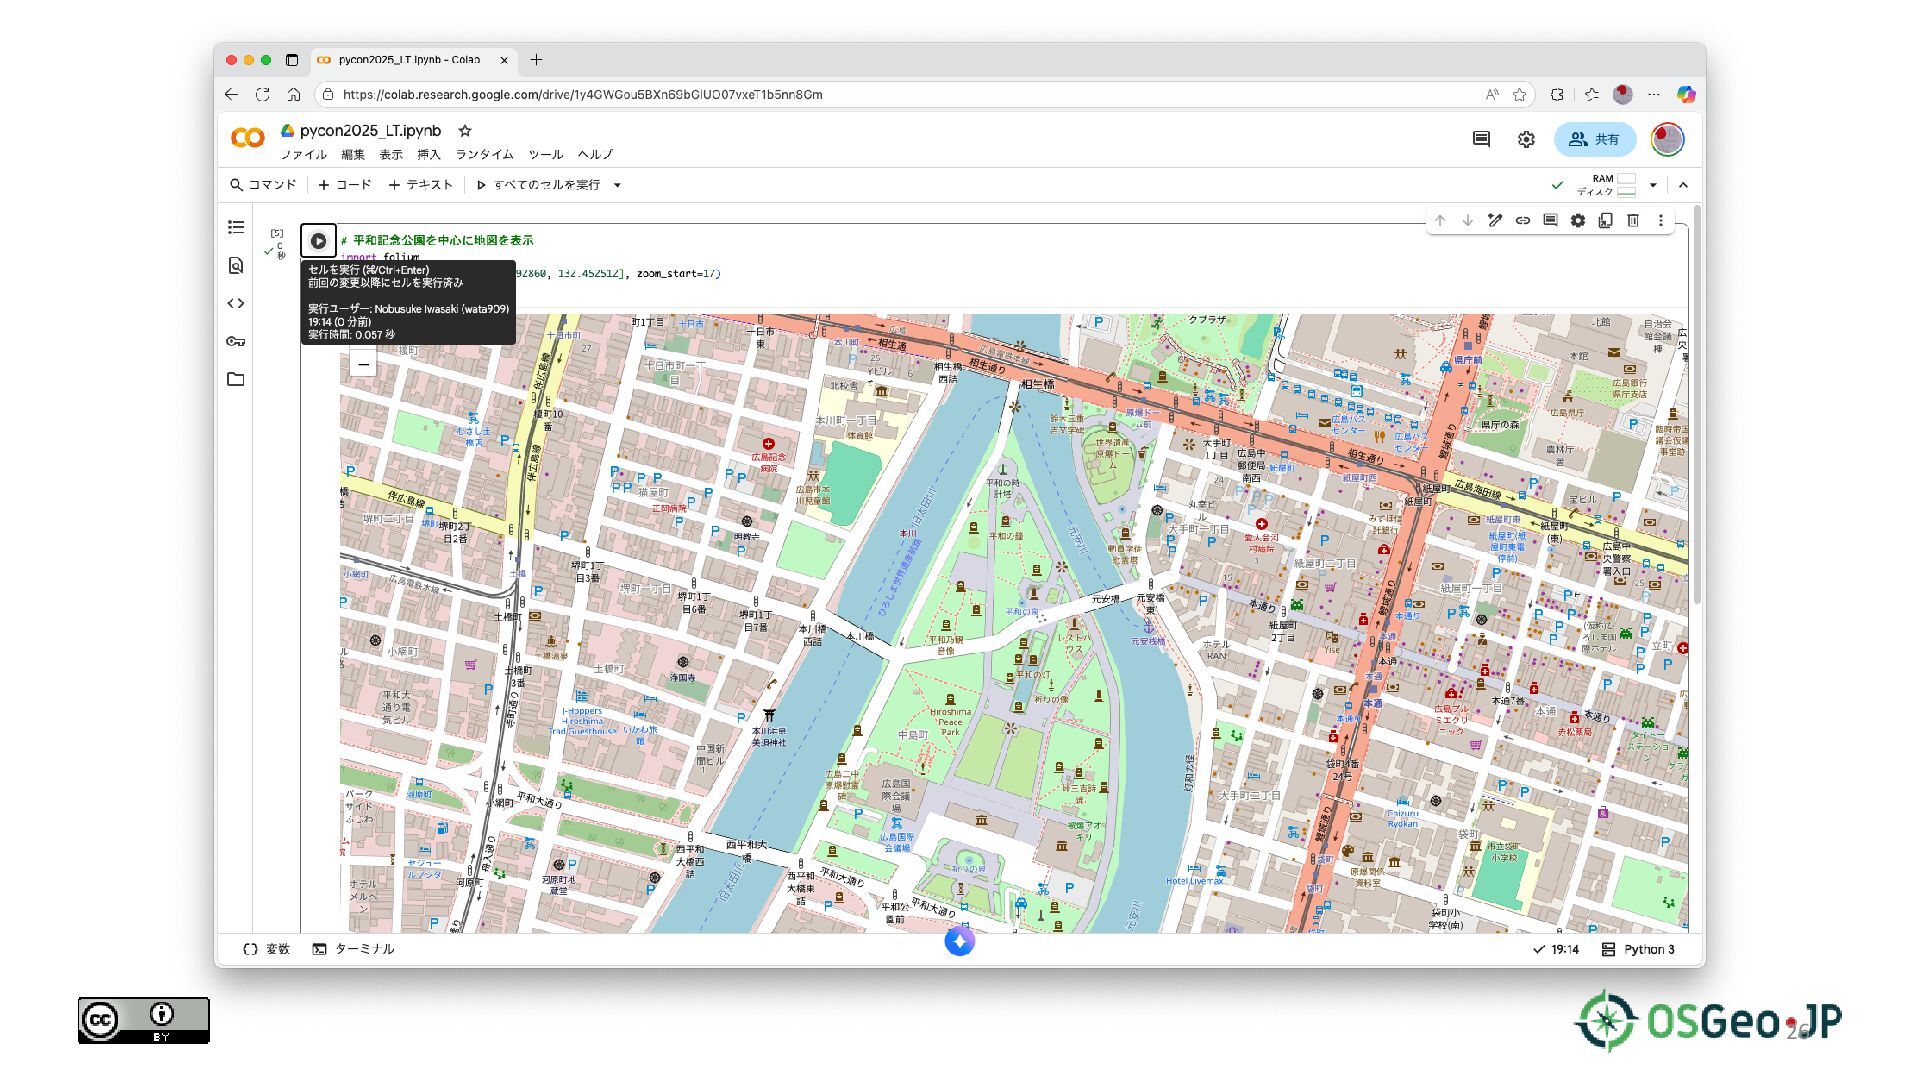The image size is (1920, 1080).
Task: Mirror cell in tab icon
Action: point(1605,220)
